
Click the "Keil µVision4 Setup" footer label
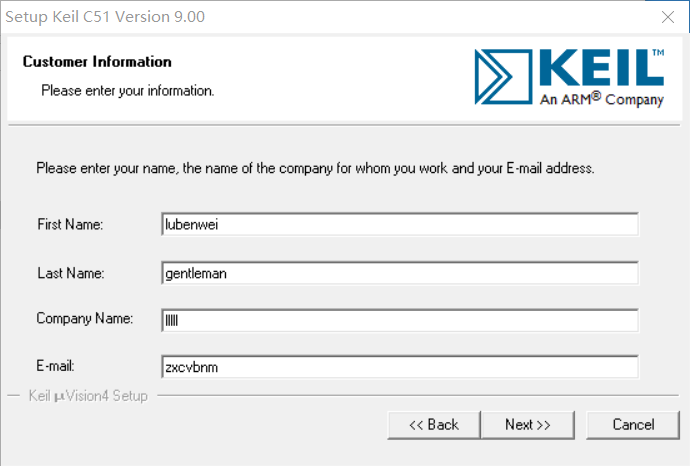(89, 396)
